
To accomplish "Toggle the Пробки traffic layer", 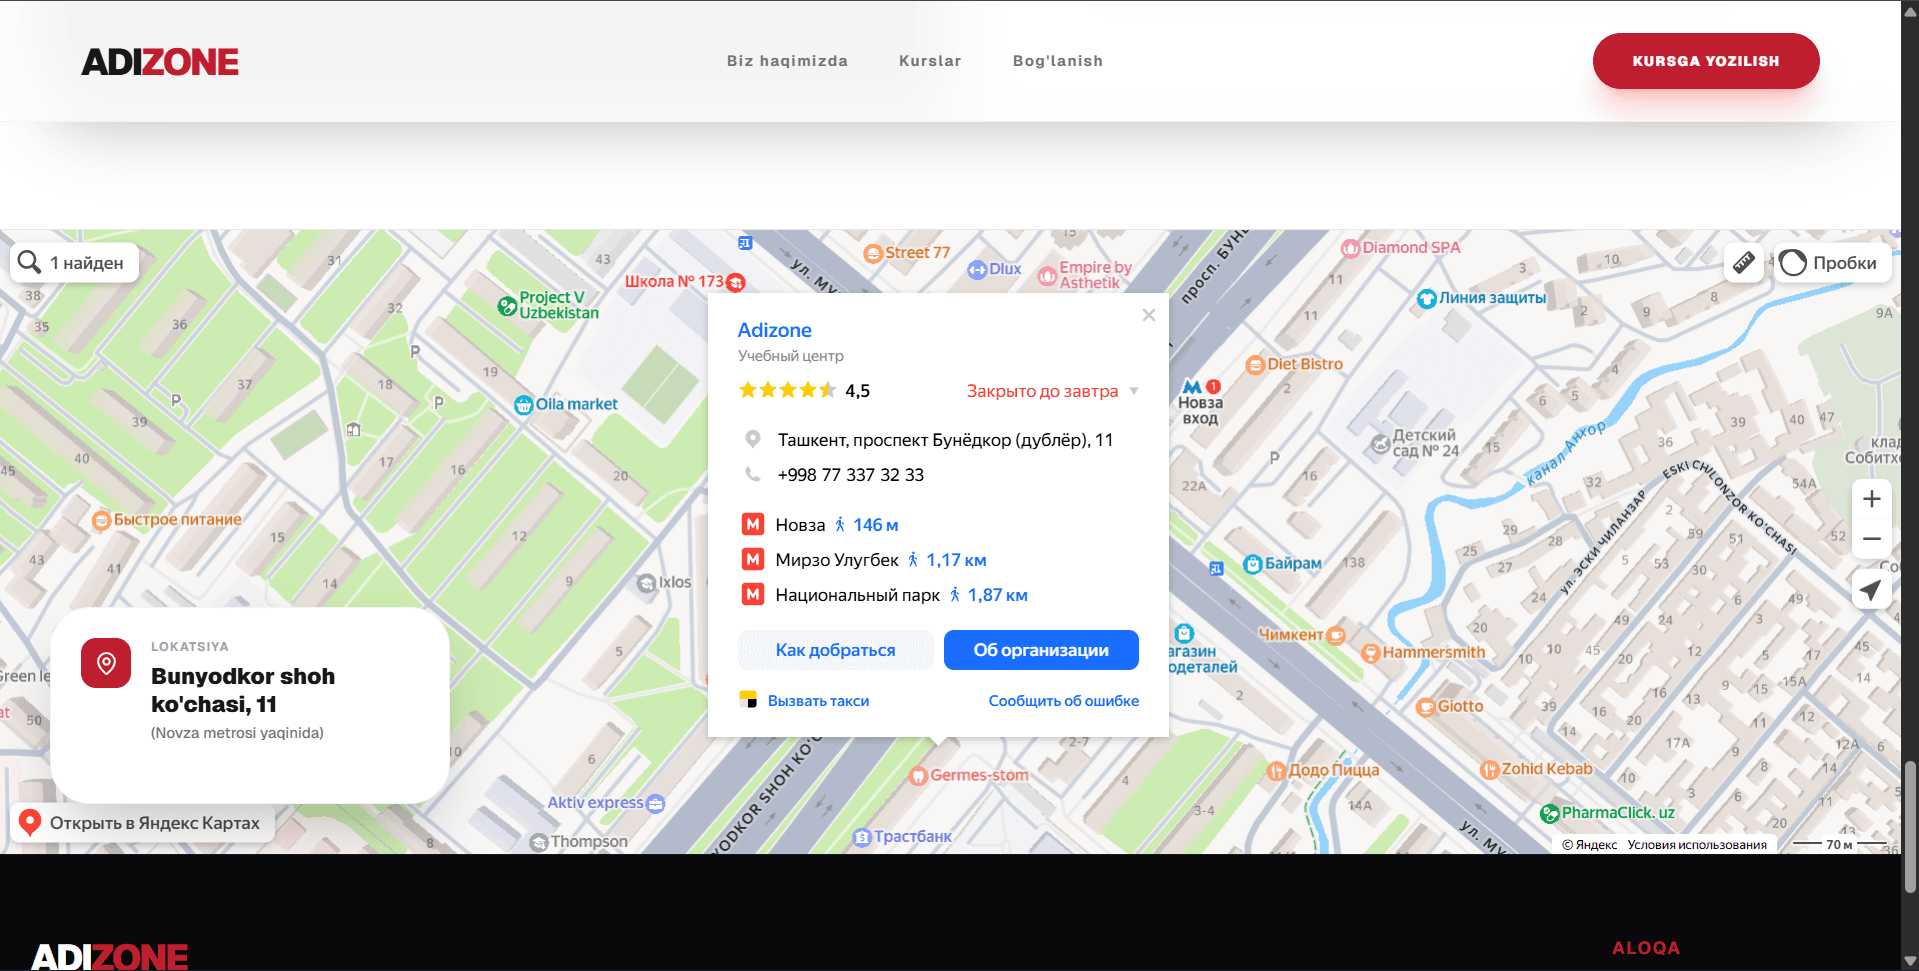I will coord(1832,263).
